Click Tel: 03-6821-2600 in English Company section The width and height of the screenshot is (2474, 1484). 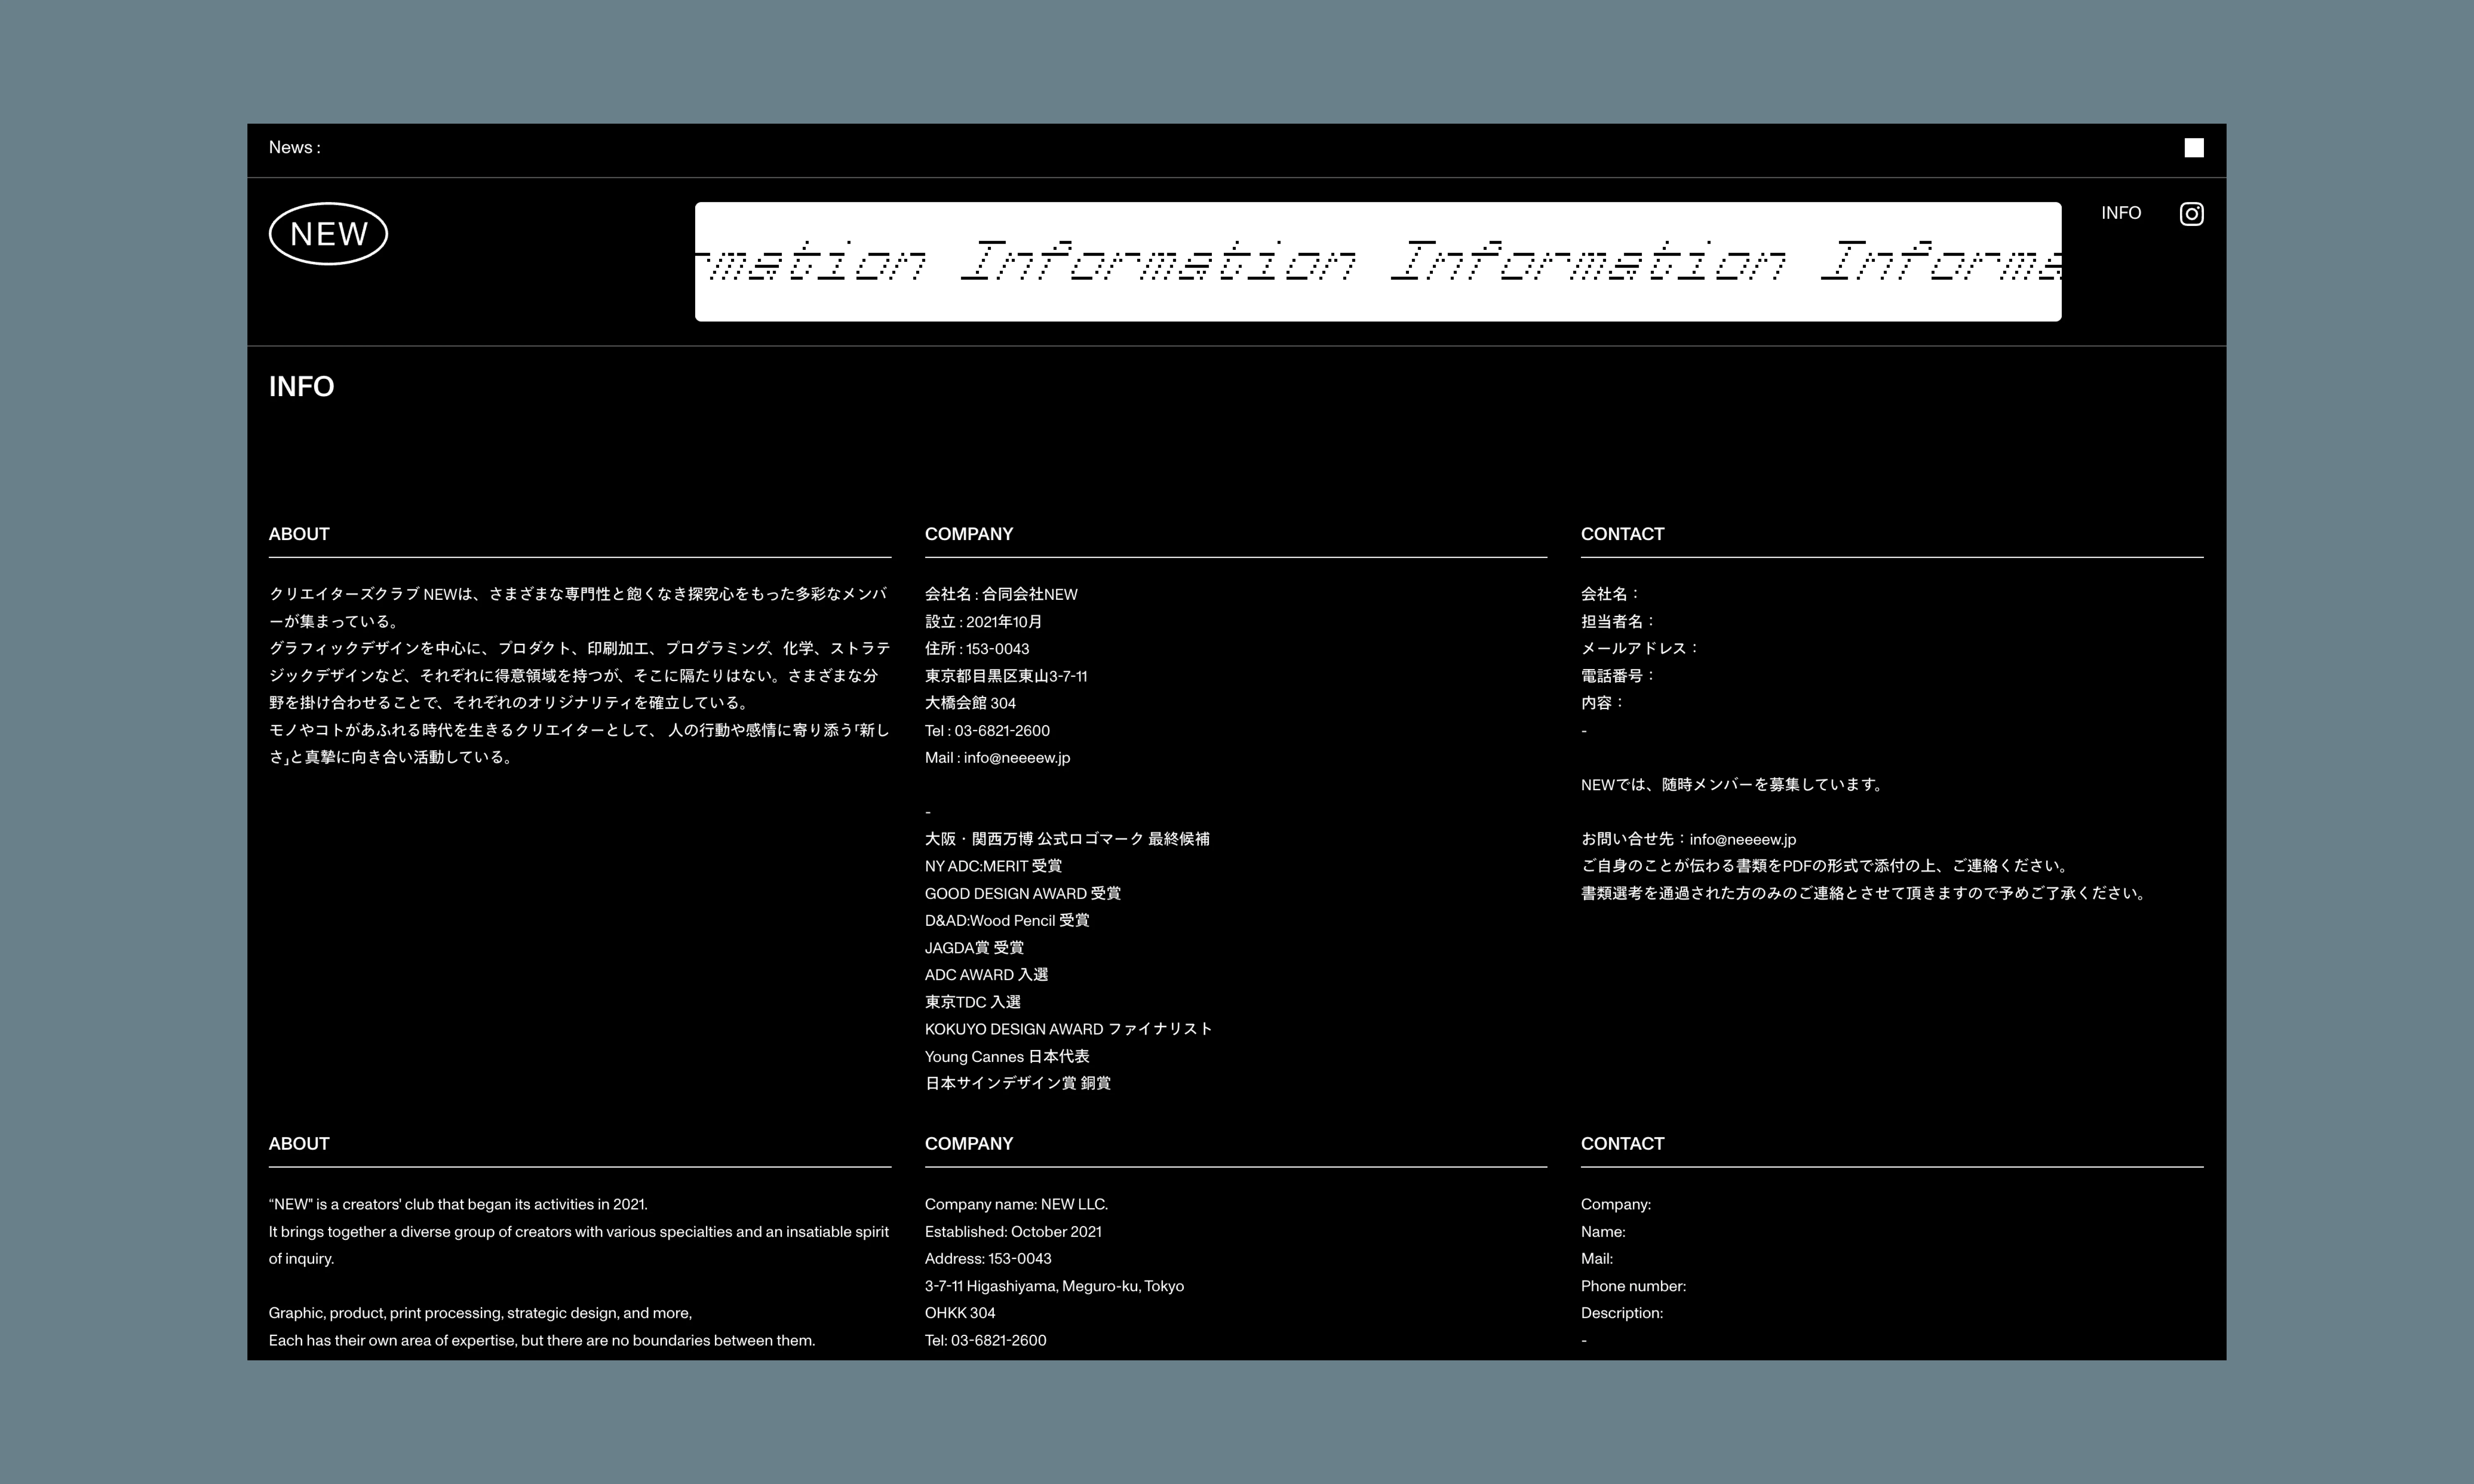985,1341
